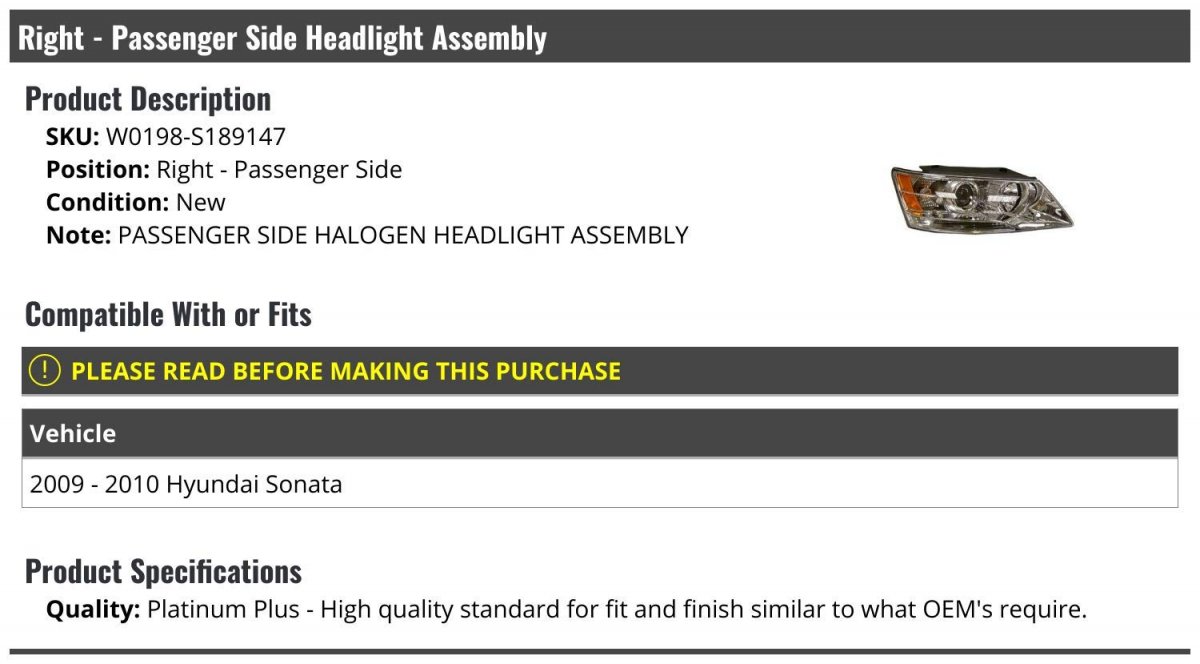Click the SKU number W0198-S189147
The width and height of the screenshot is (1200, 664).
tap(196, 137)
